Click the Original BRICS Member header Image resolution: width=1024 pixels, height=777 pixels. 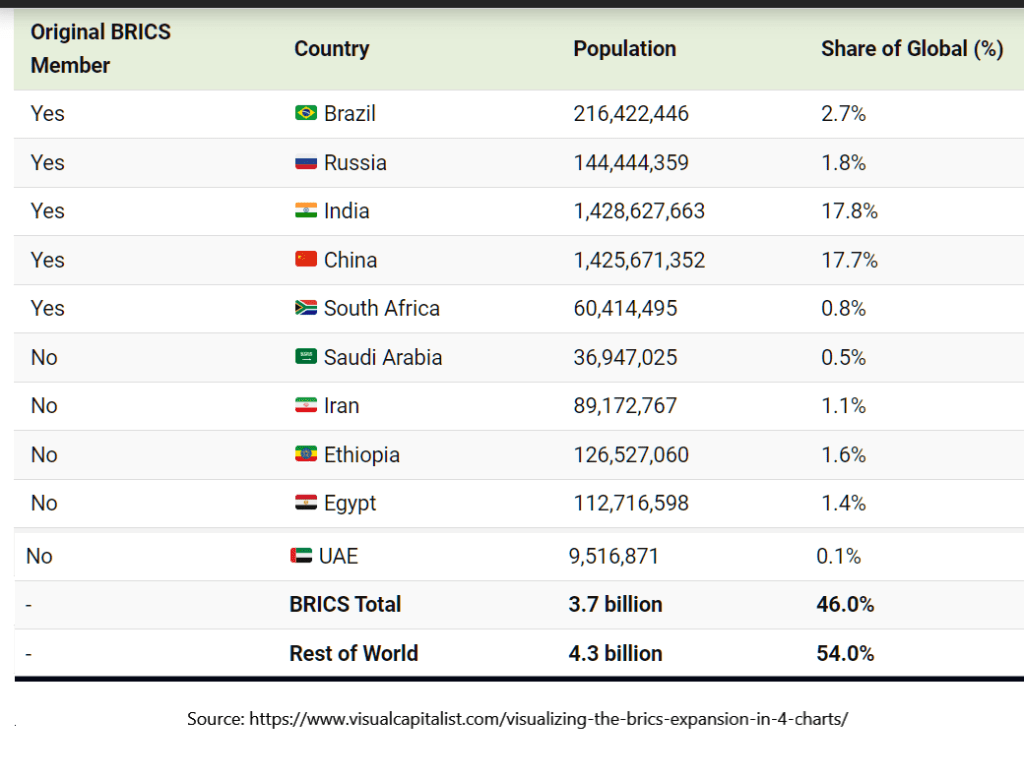tap(100, 48)
